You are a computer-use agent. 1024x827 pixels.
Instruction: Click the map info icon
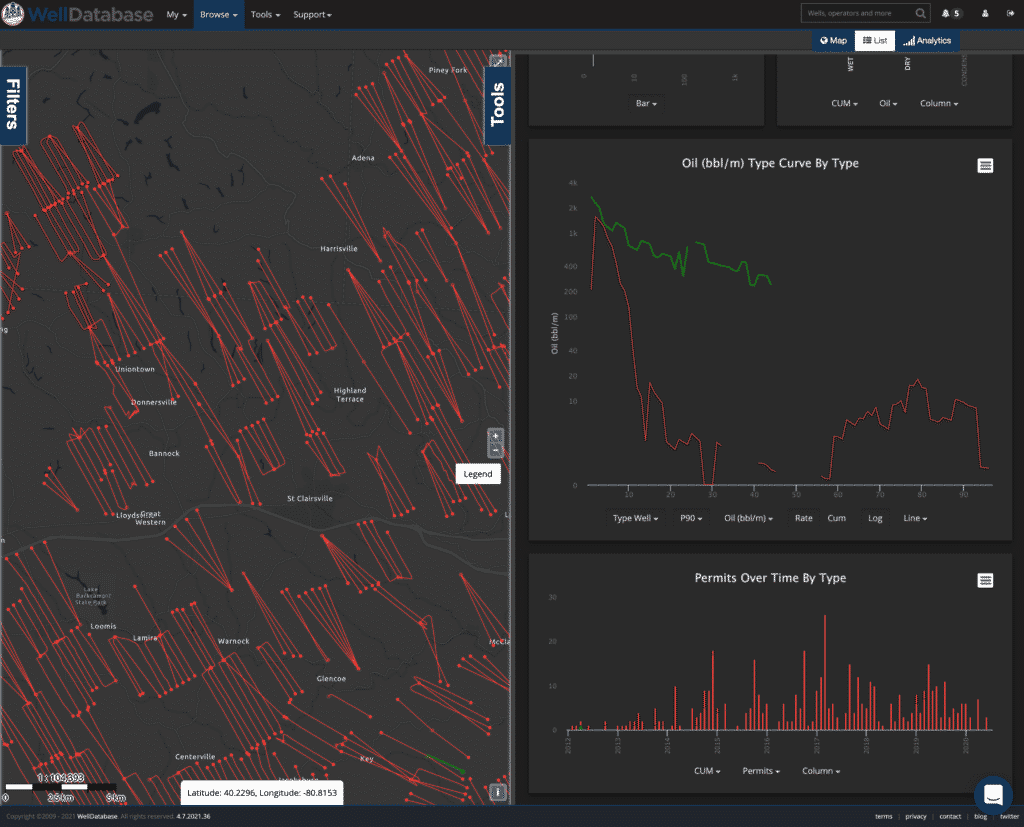point(498,792)
